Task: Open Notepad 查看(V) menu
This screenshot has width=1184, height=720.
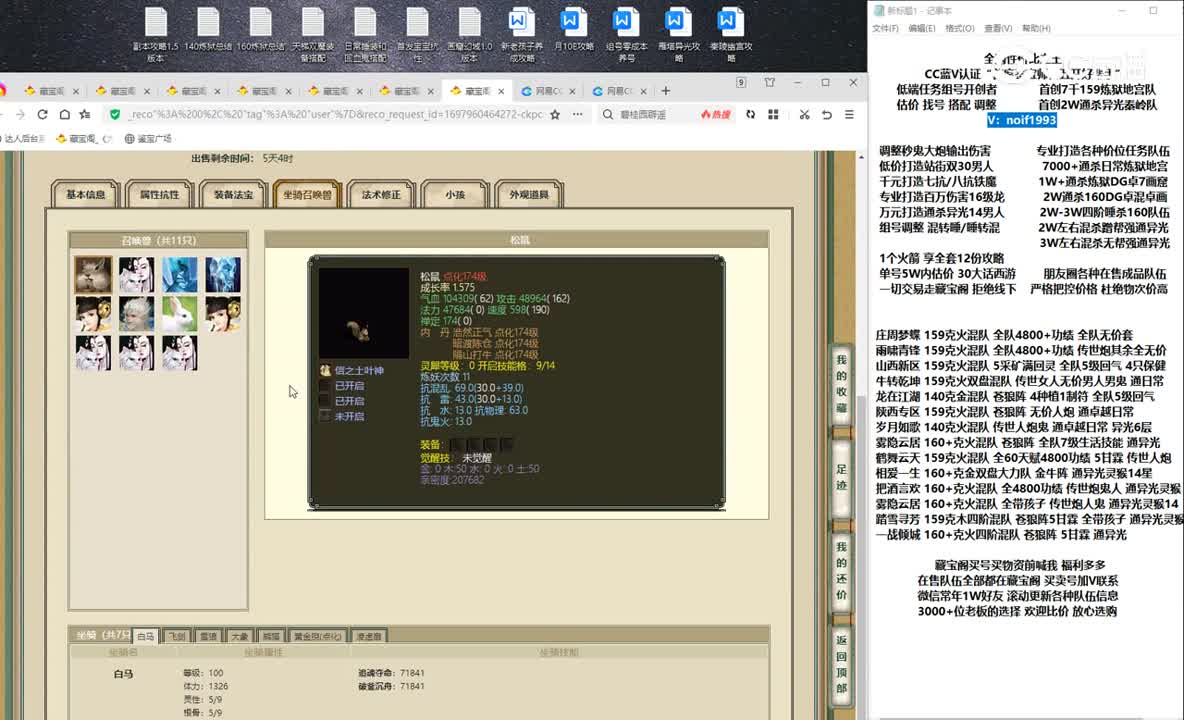Action: (x=997, y=28)
